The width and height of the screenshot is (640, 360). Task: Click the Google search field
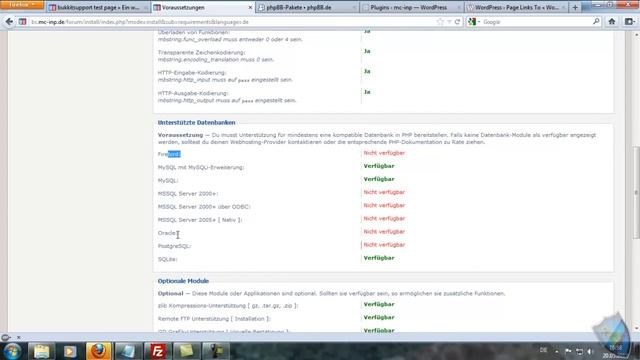537,22
